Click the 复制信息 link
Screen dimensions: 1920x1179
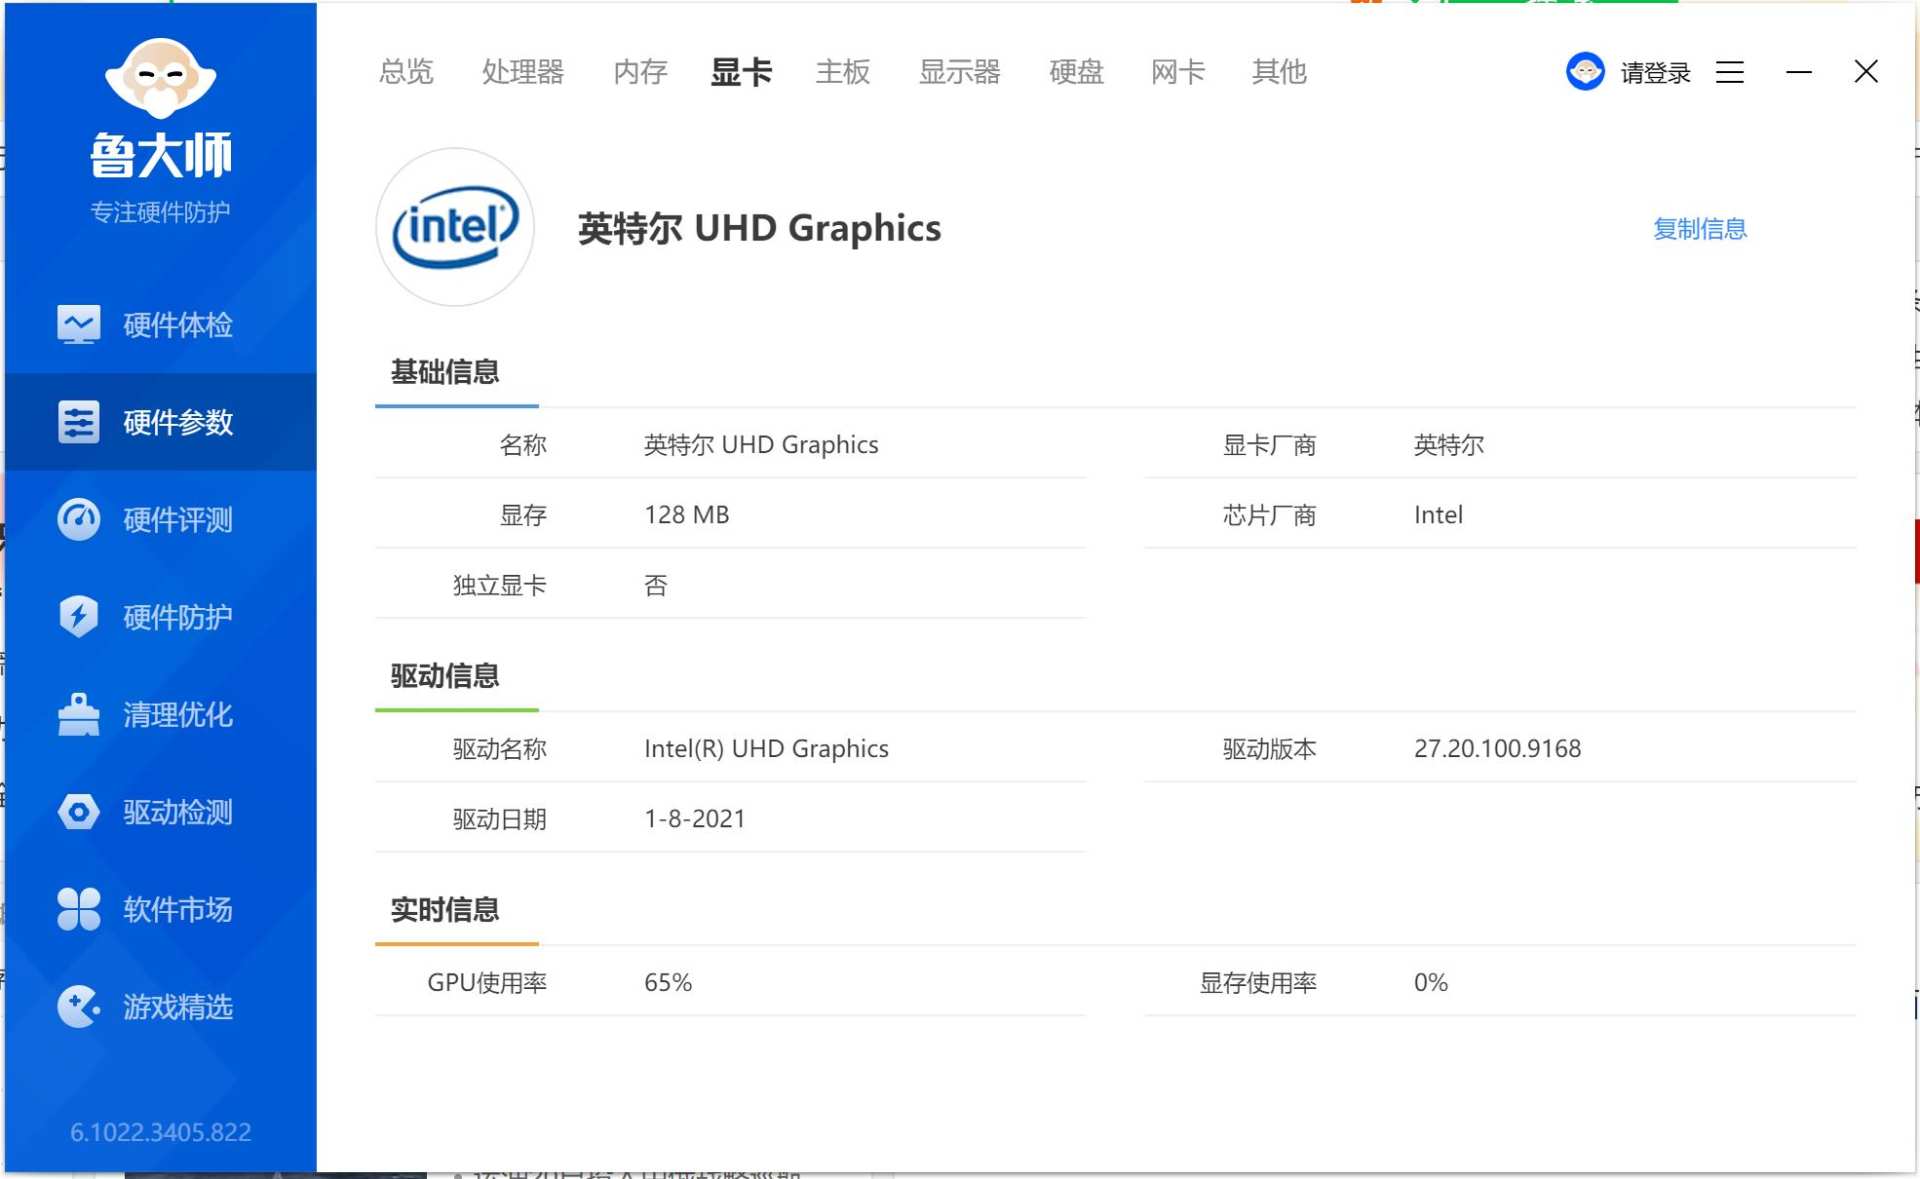[1699, 229]
